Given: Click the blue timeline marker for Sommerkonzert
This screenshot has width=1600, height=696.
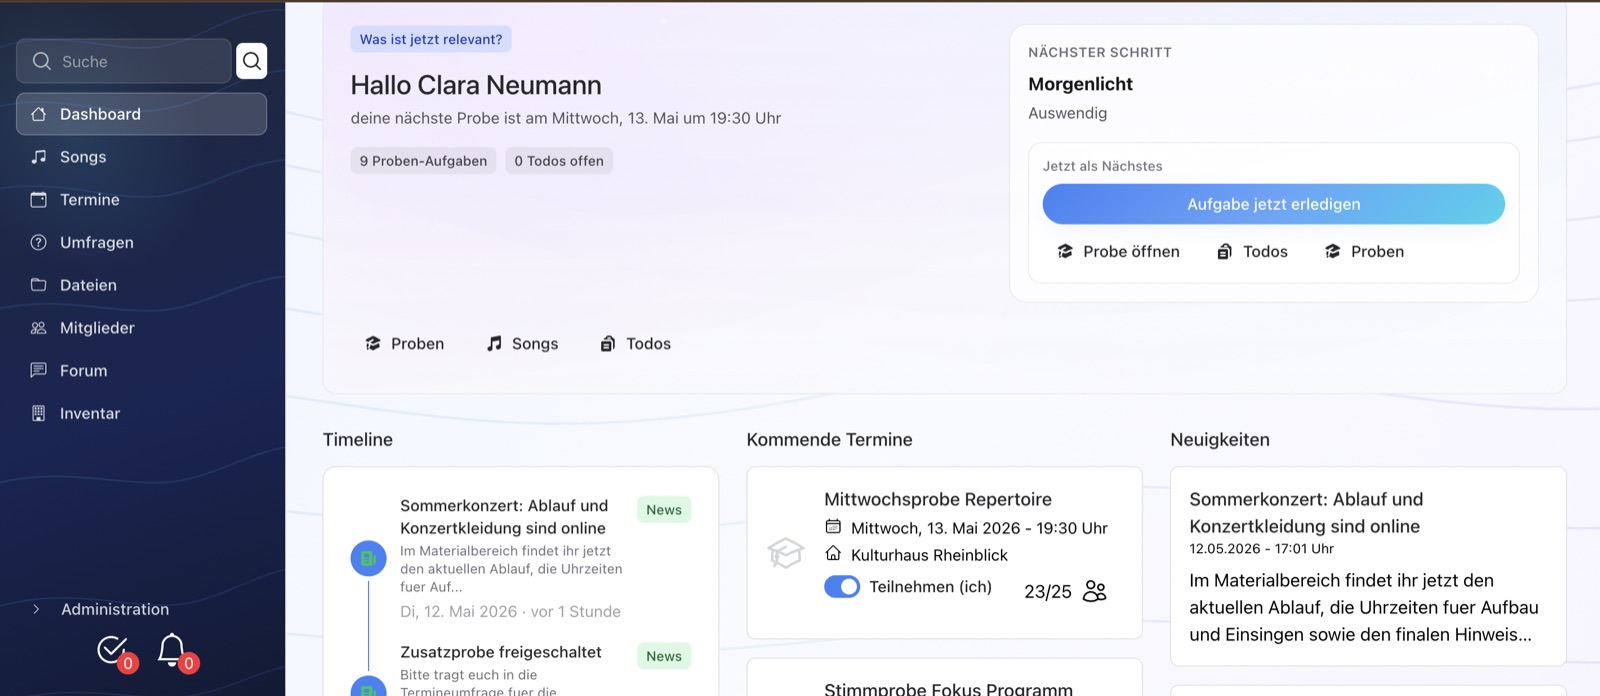Looking at the screenshot, I should tap(368, 558).
